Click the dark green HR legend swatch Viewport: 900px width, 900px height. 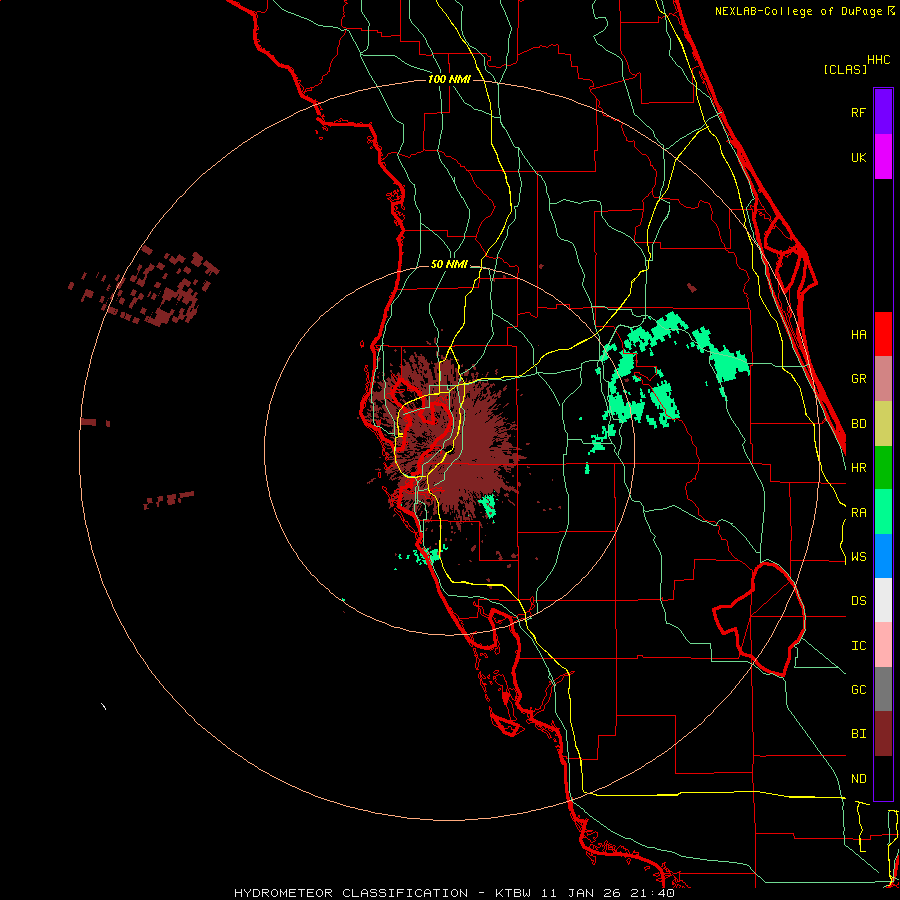point(883,468)
